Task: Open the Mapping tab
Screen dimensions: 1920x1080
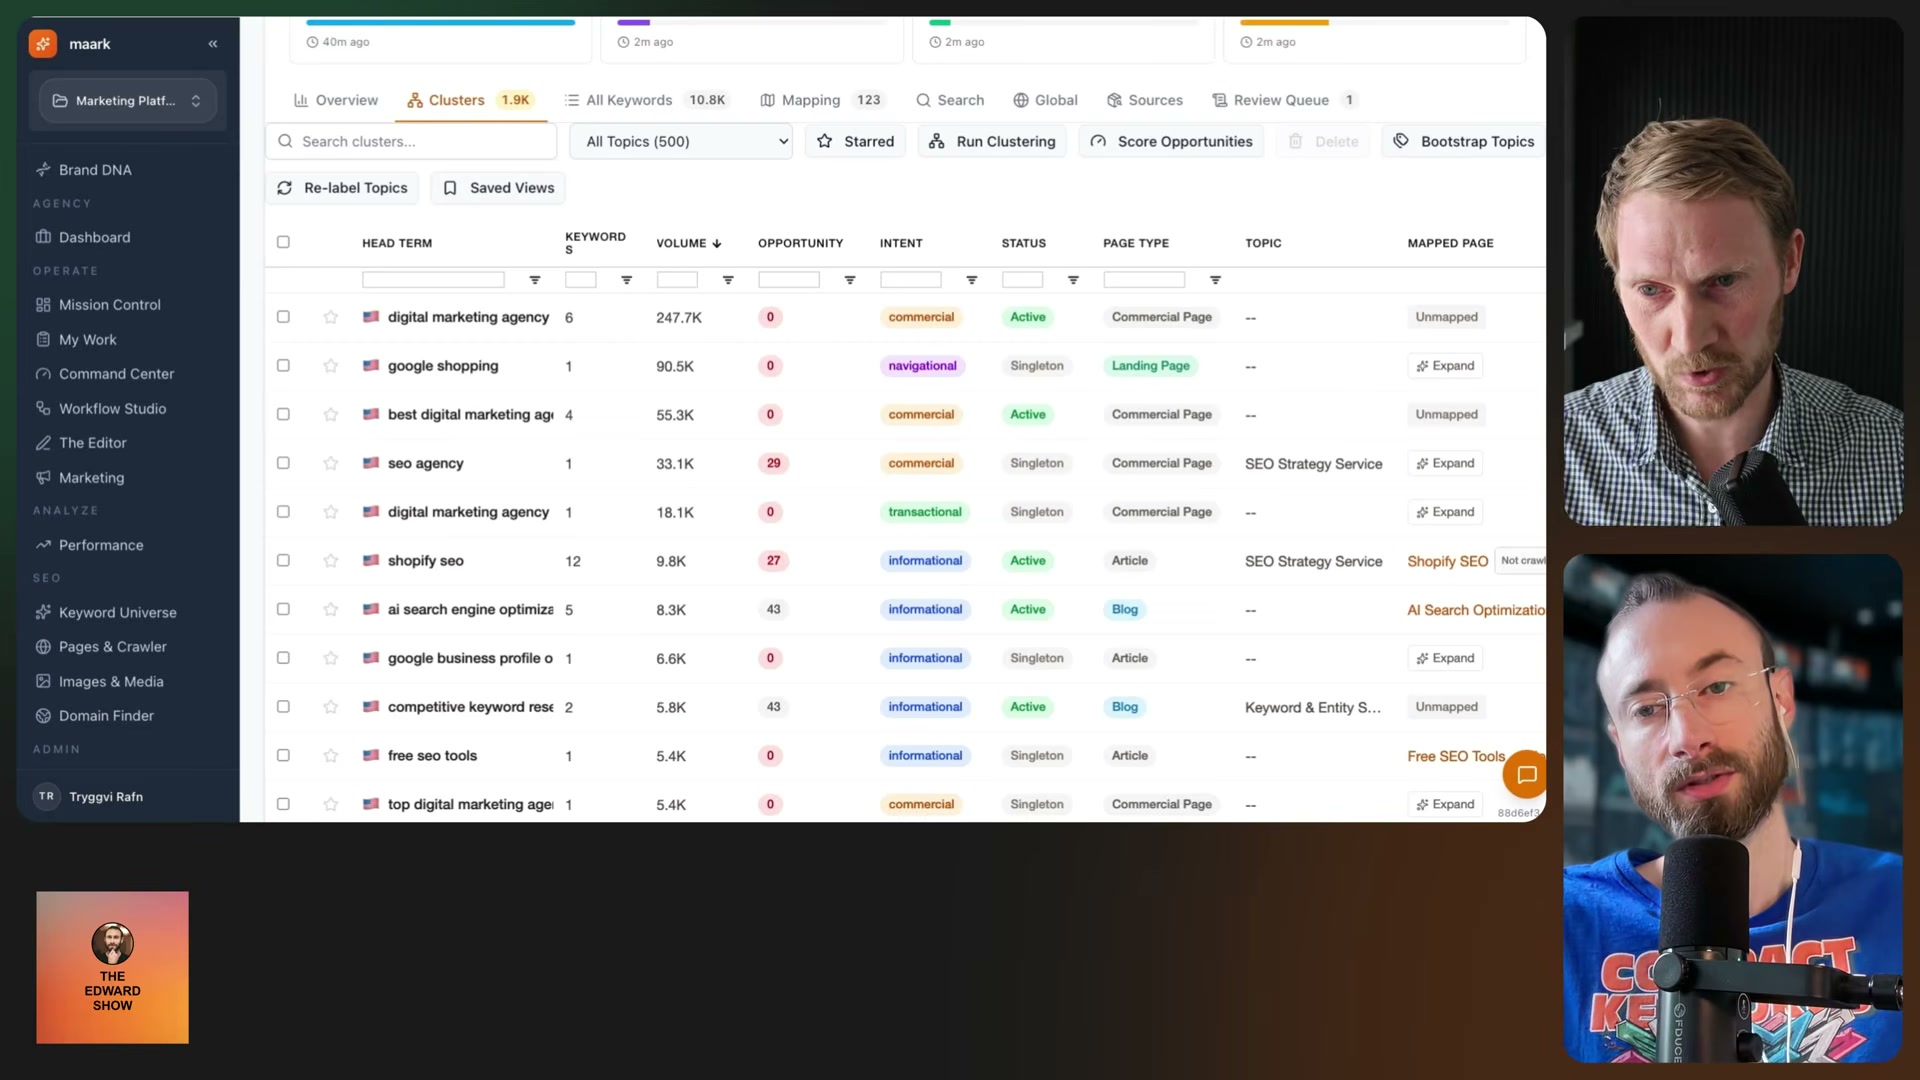Action: tap(822, 100)
